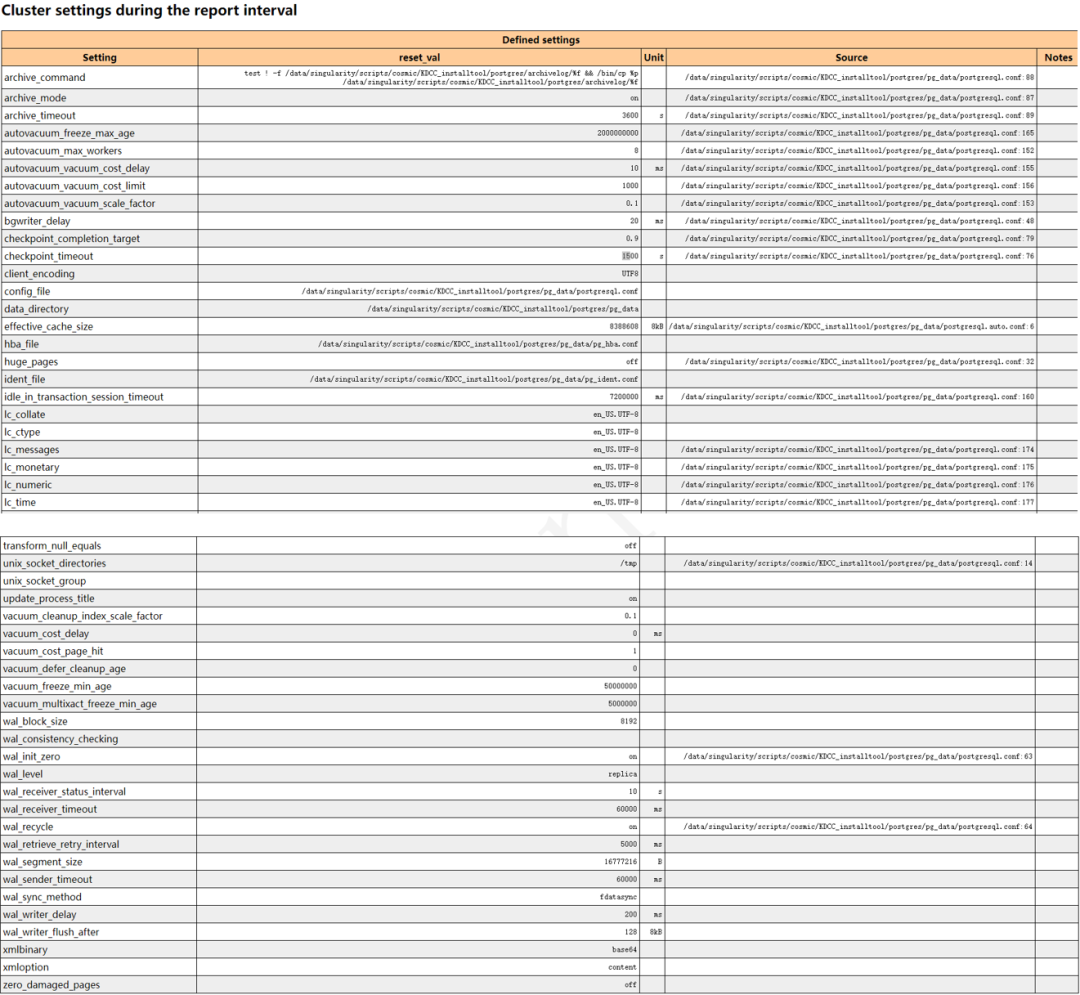Viewport: 1080px width, 995px height.
Task: Select the 8kB unit for wal_writer_flush_after
Action: [x=656, y=932]
